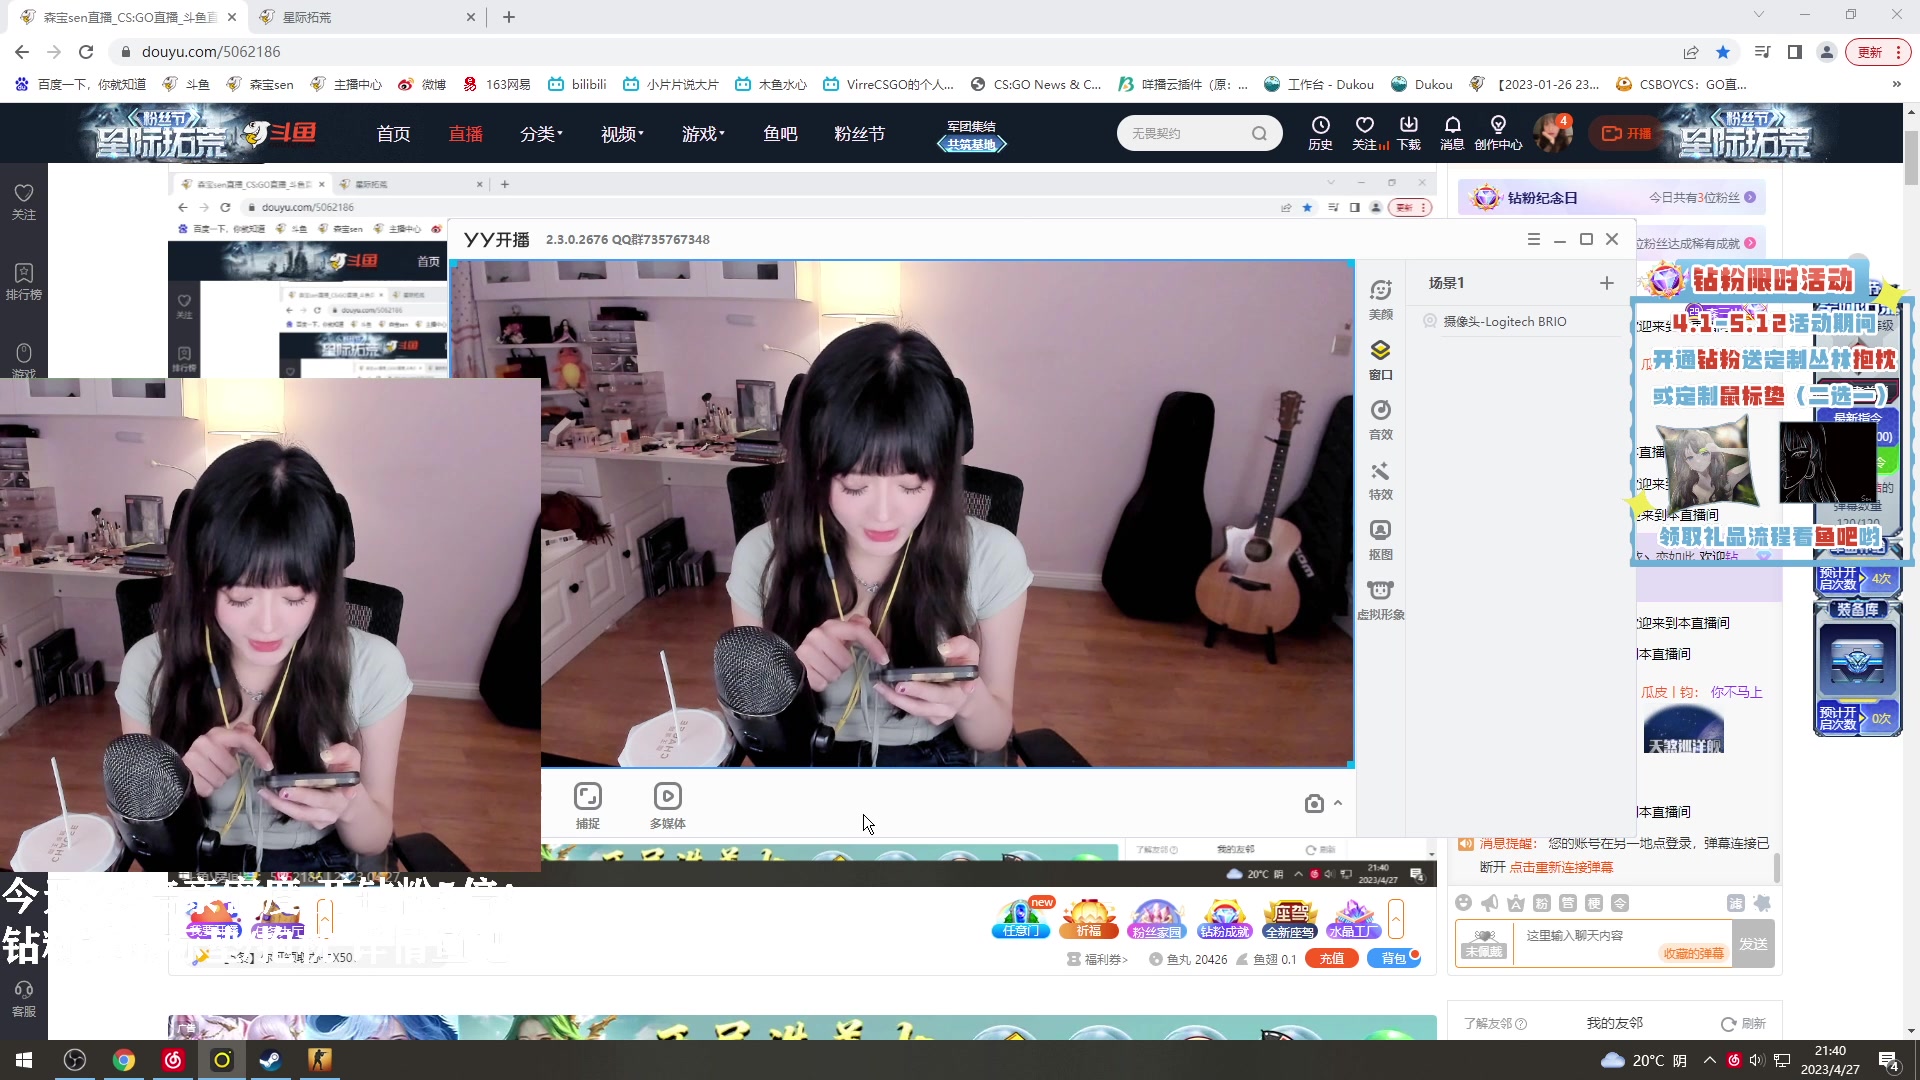1920x1080 pixels.
Task: Show hidden tray icons in the taskbar
Action: coord(1709,1060)
